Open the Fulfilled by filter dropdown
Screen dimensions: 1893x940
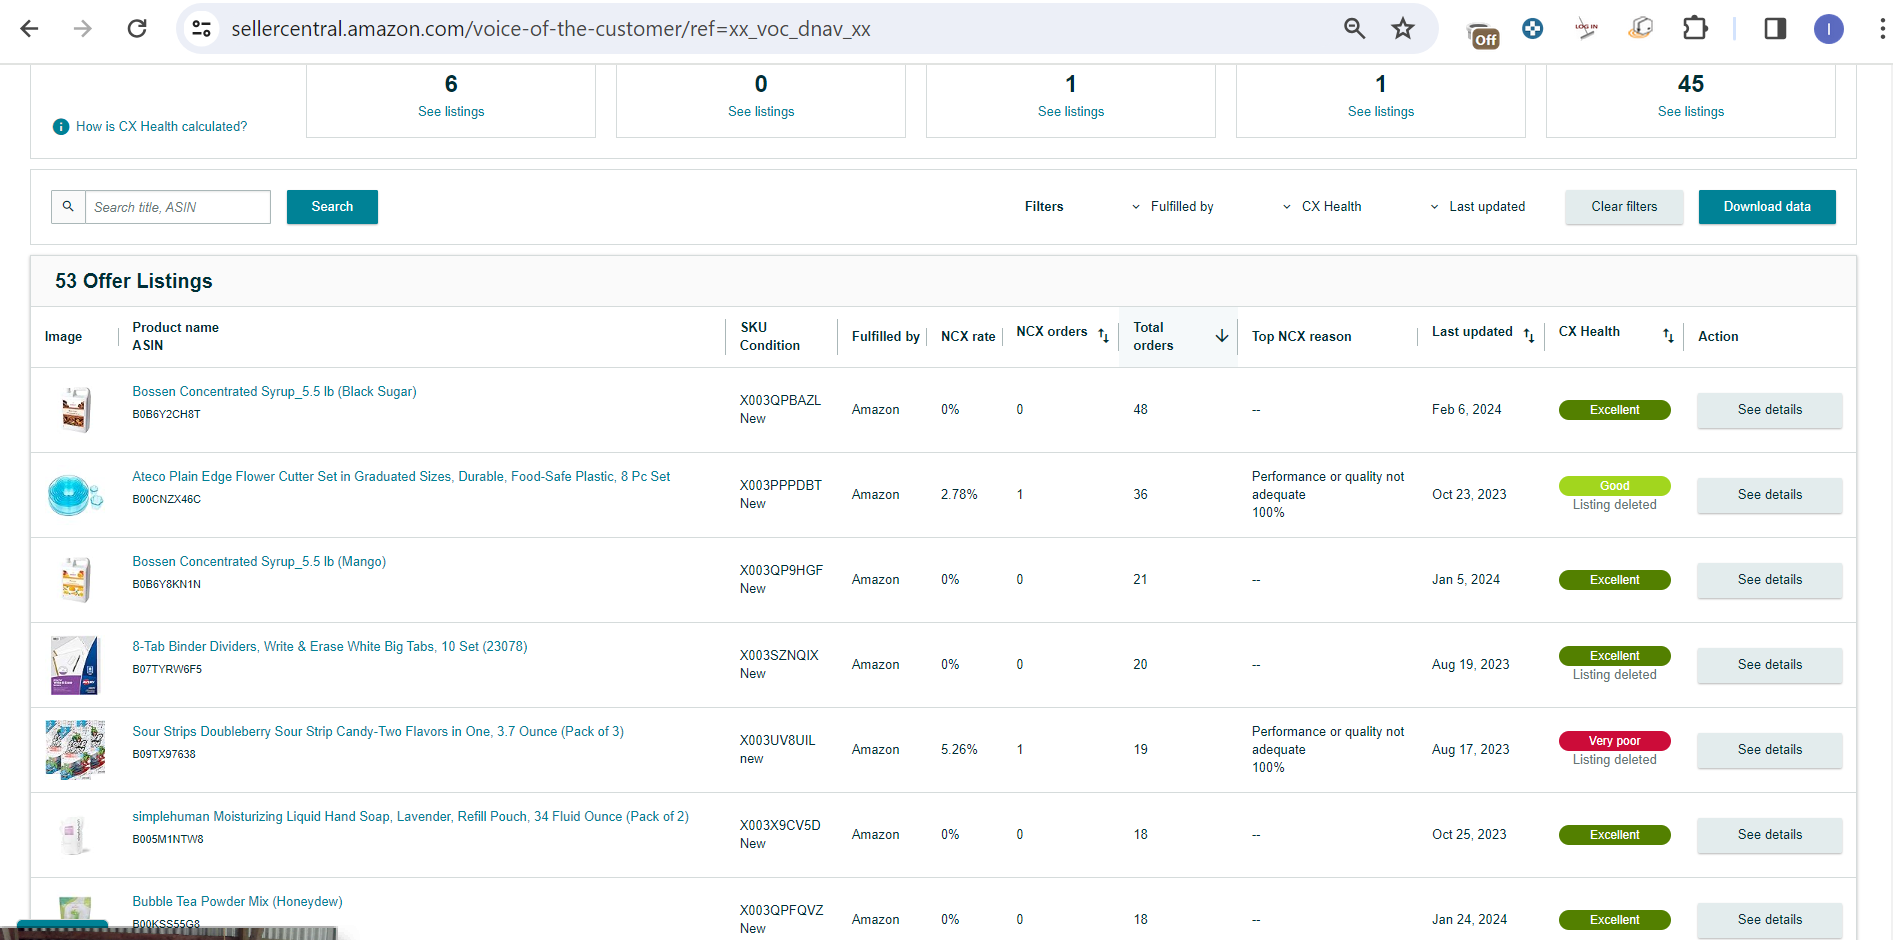click(x=1172, y=207)
